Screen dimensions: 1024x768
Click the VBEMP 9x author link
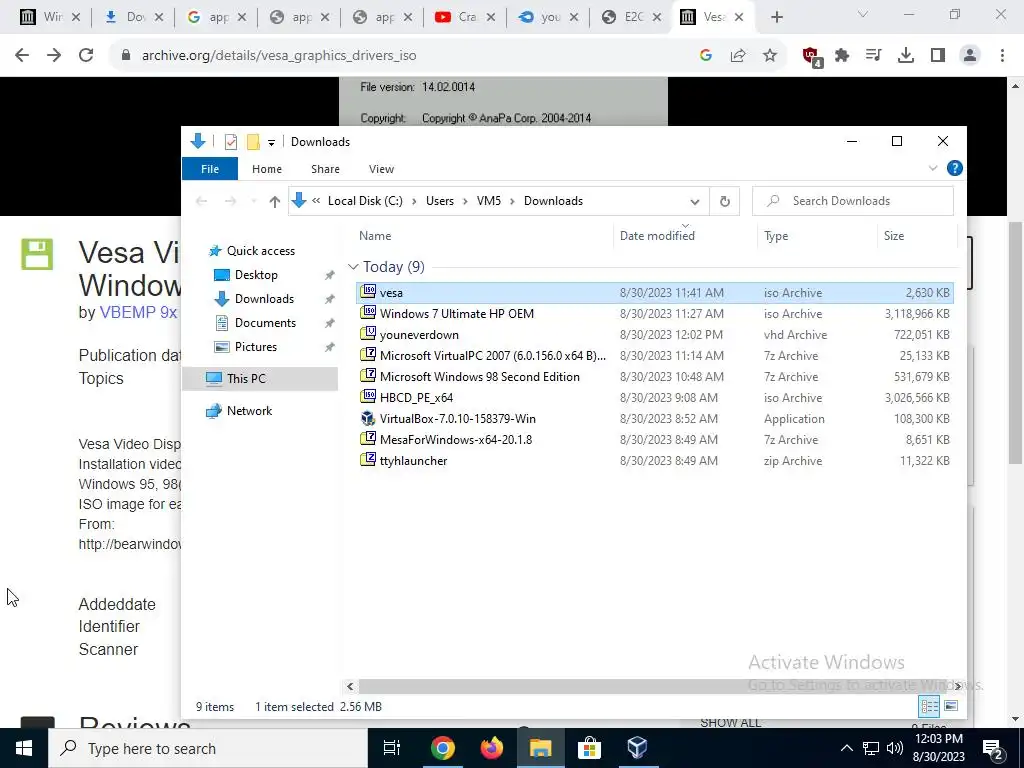(x=138, y=312)
